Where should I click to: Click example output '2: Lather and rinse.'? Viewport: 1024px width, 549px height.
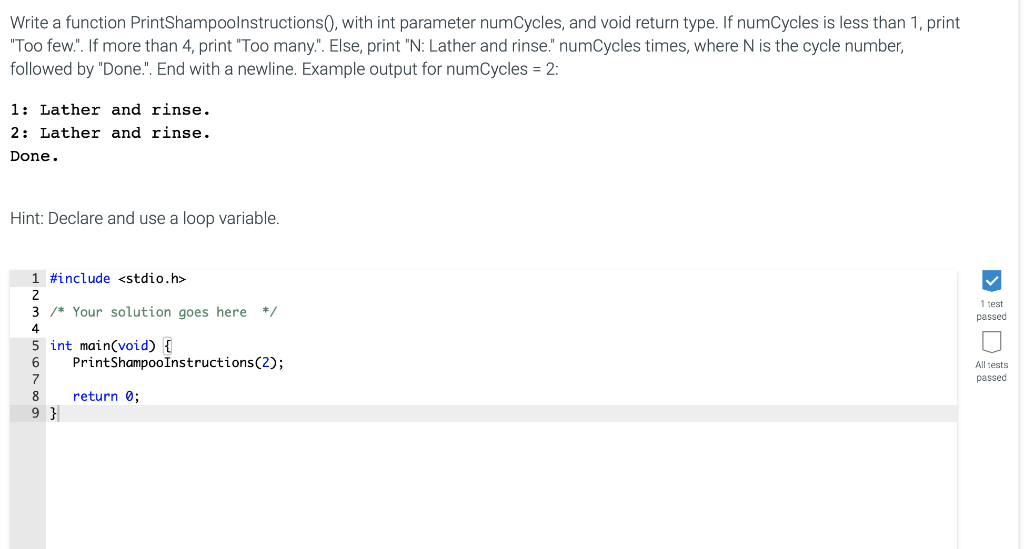click(x=110, y=133)
